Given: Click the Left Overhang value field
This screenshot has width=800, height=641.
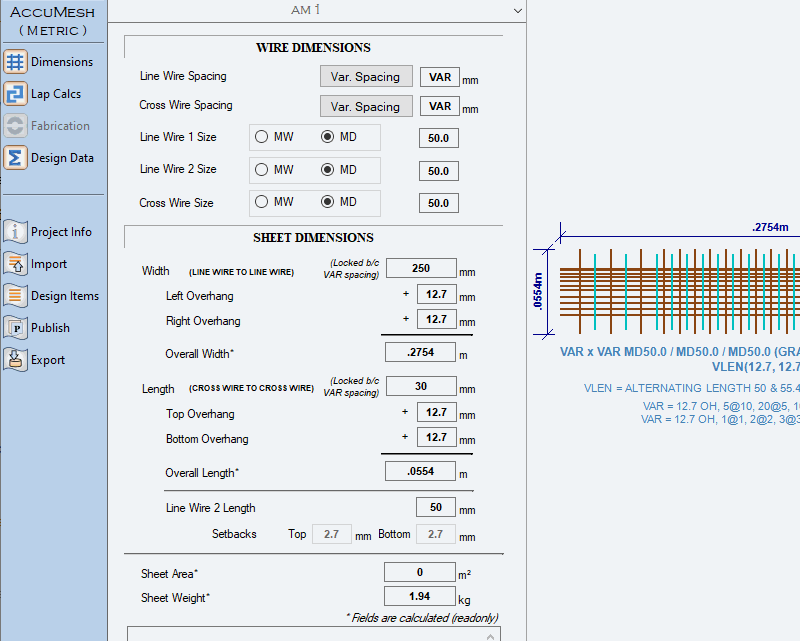Looking at the screenshot, I should click(x=435, y=294).
